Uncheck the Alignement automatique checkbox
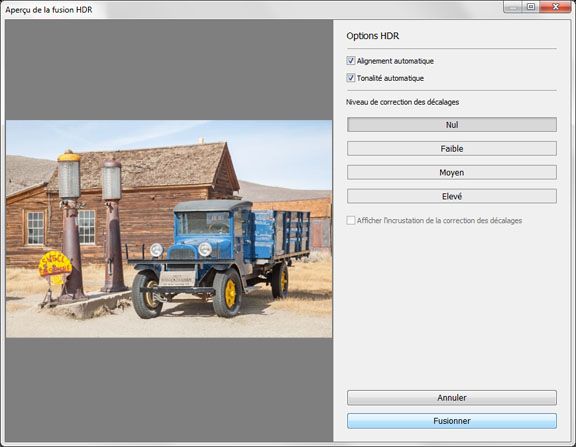This screenshot has height=447, width=576. (351, 61)
